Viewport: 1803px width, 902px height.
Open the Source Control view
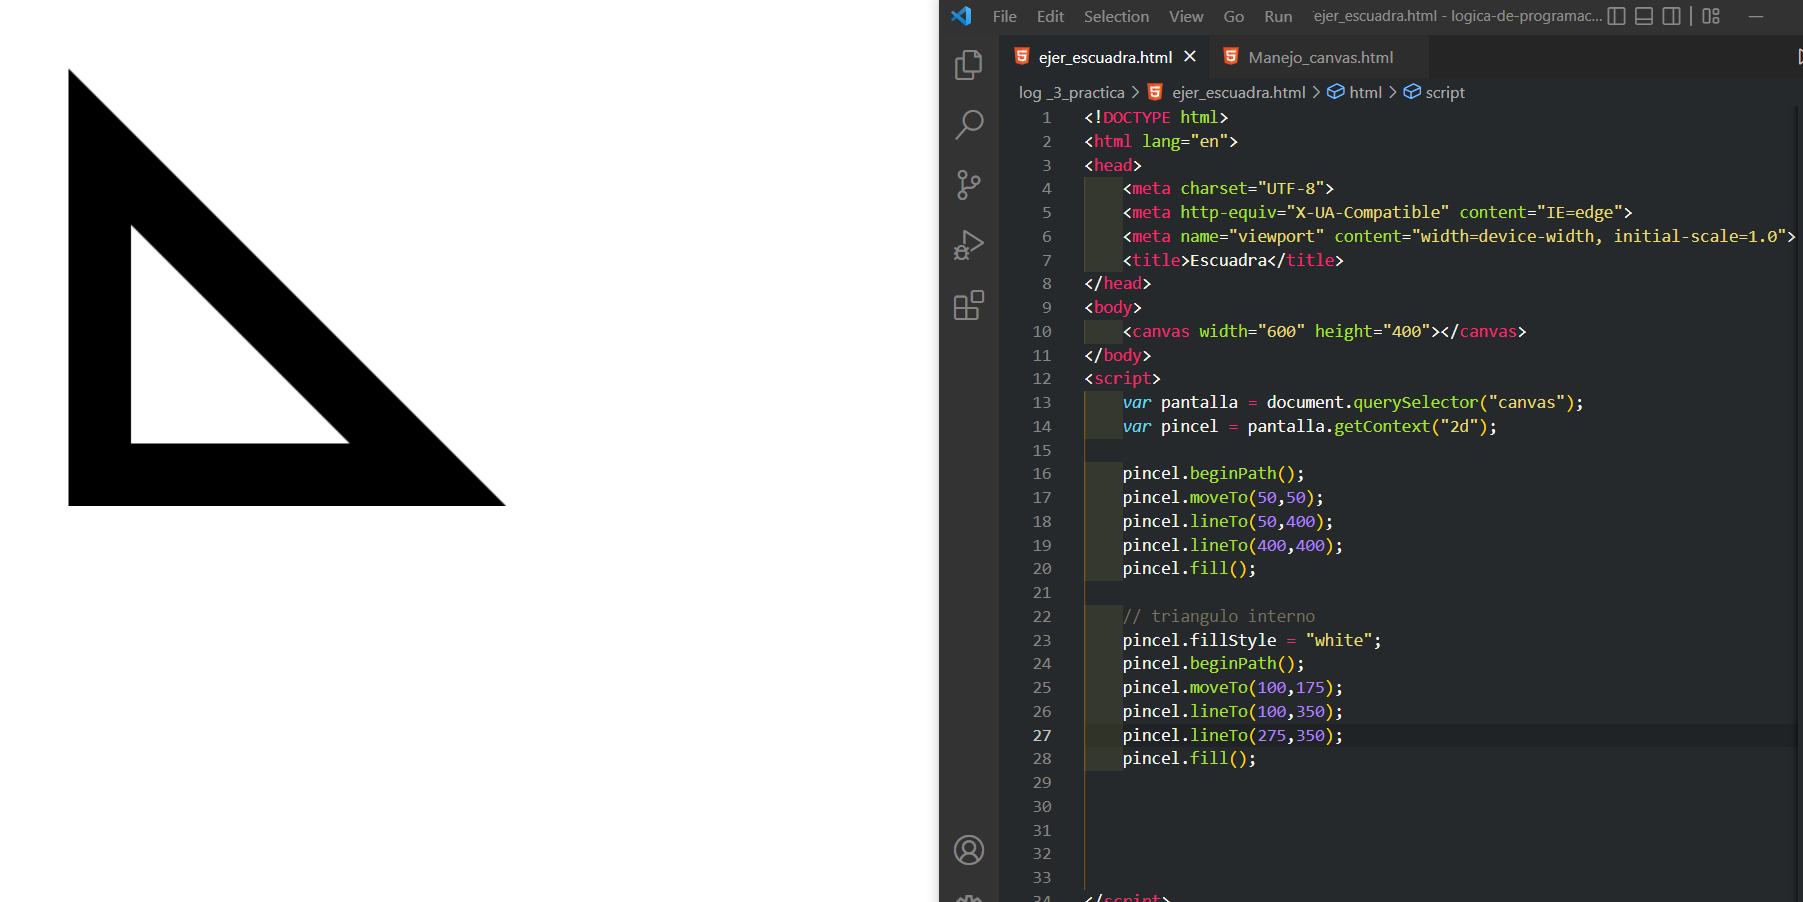point(969,185)
